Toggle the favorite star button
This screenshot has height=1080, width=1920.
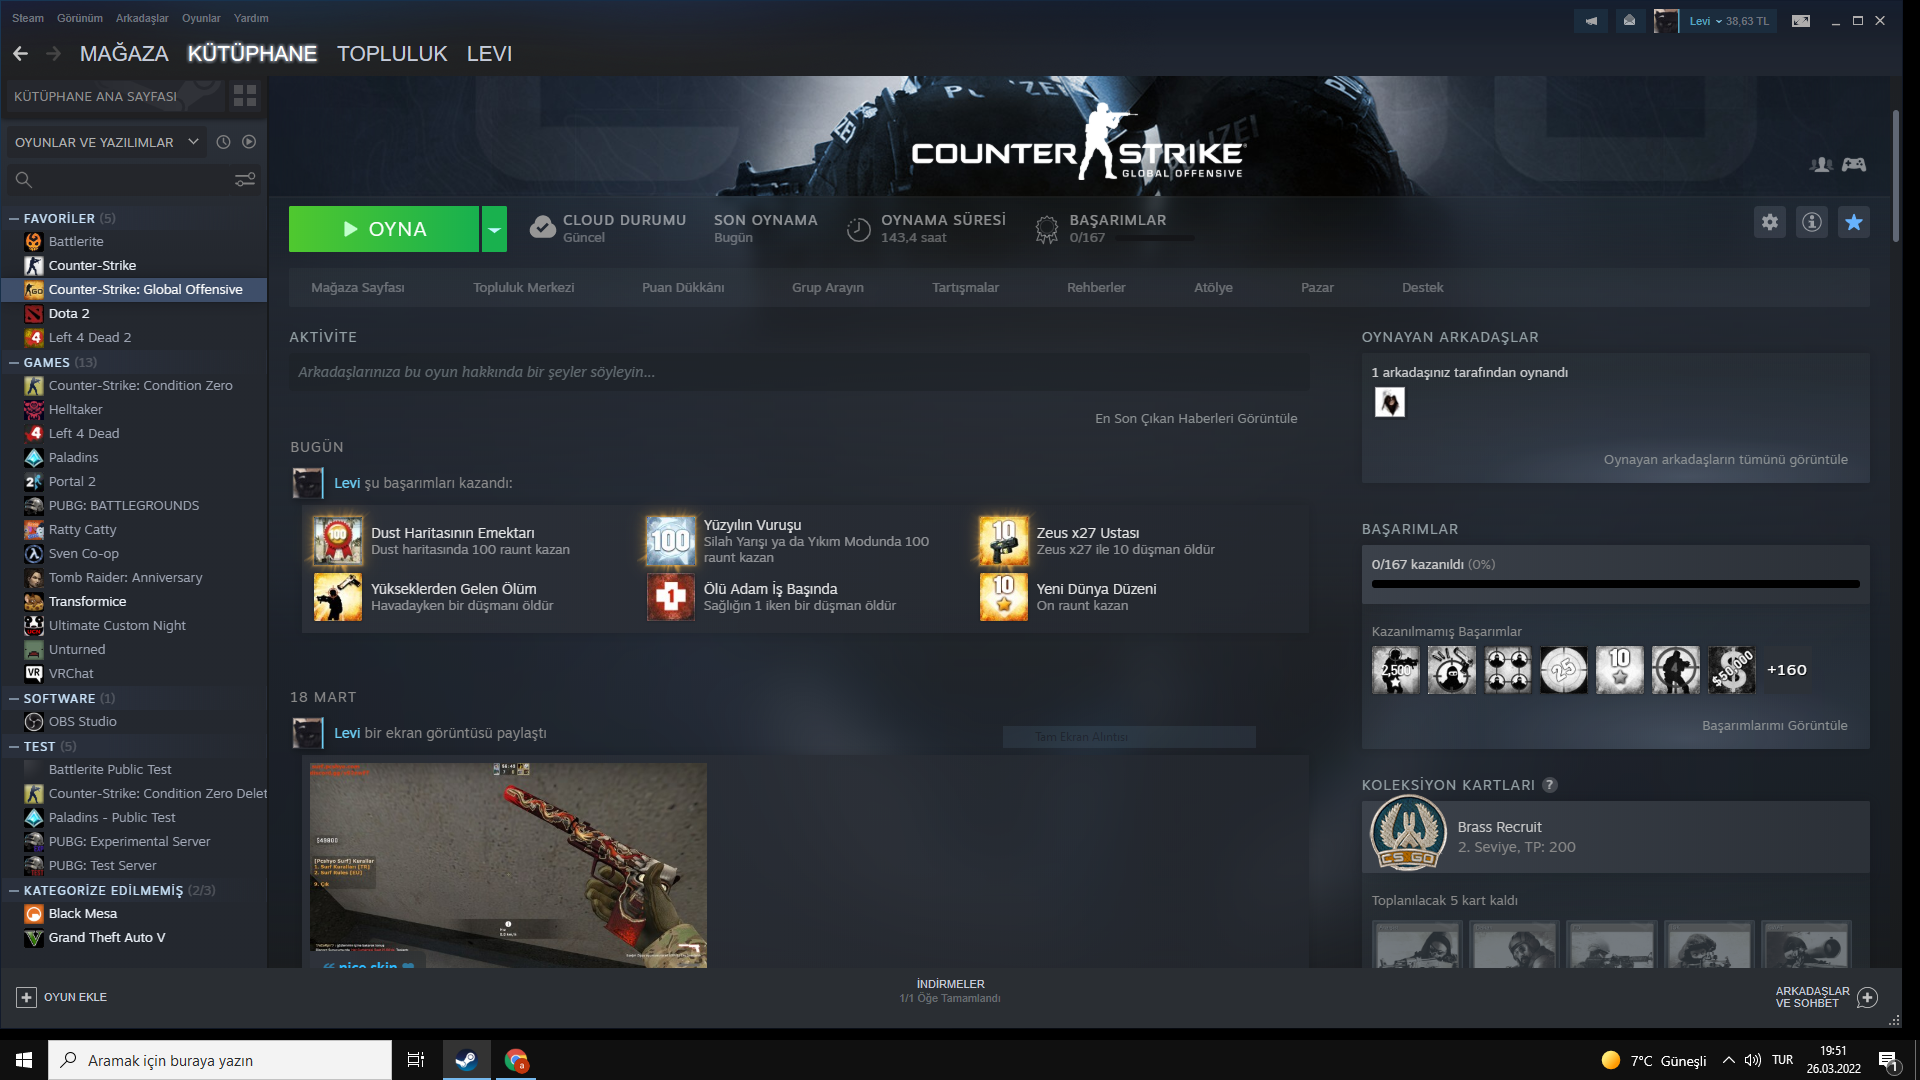pos(1854,222)
